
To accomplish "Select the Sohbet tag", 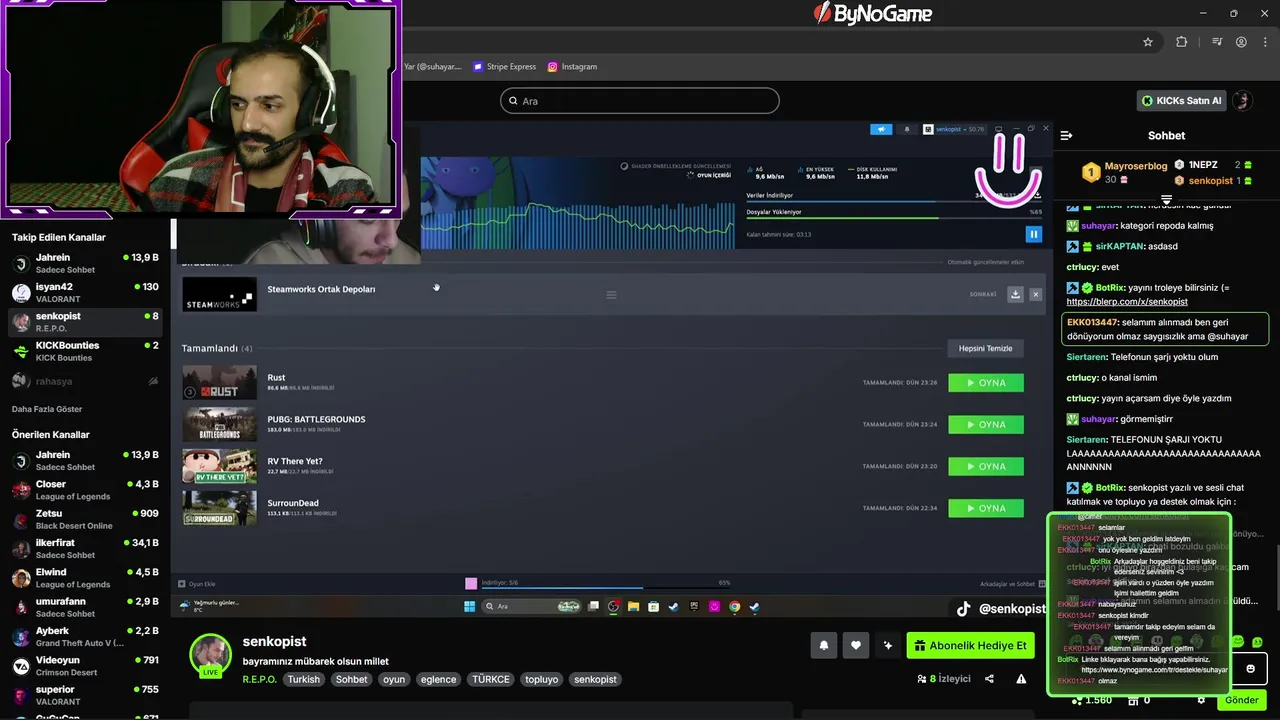I will 351,680.
